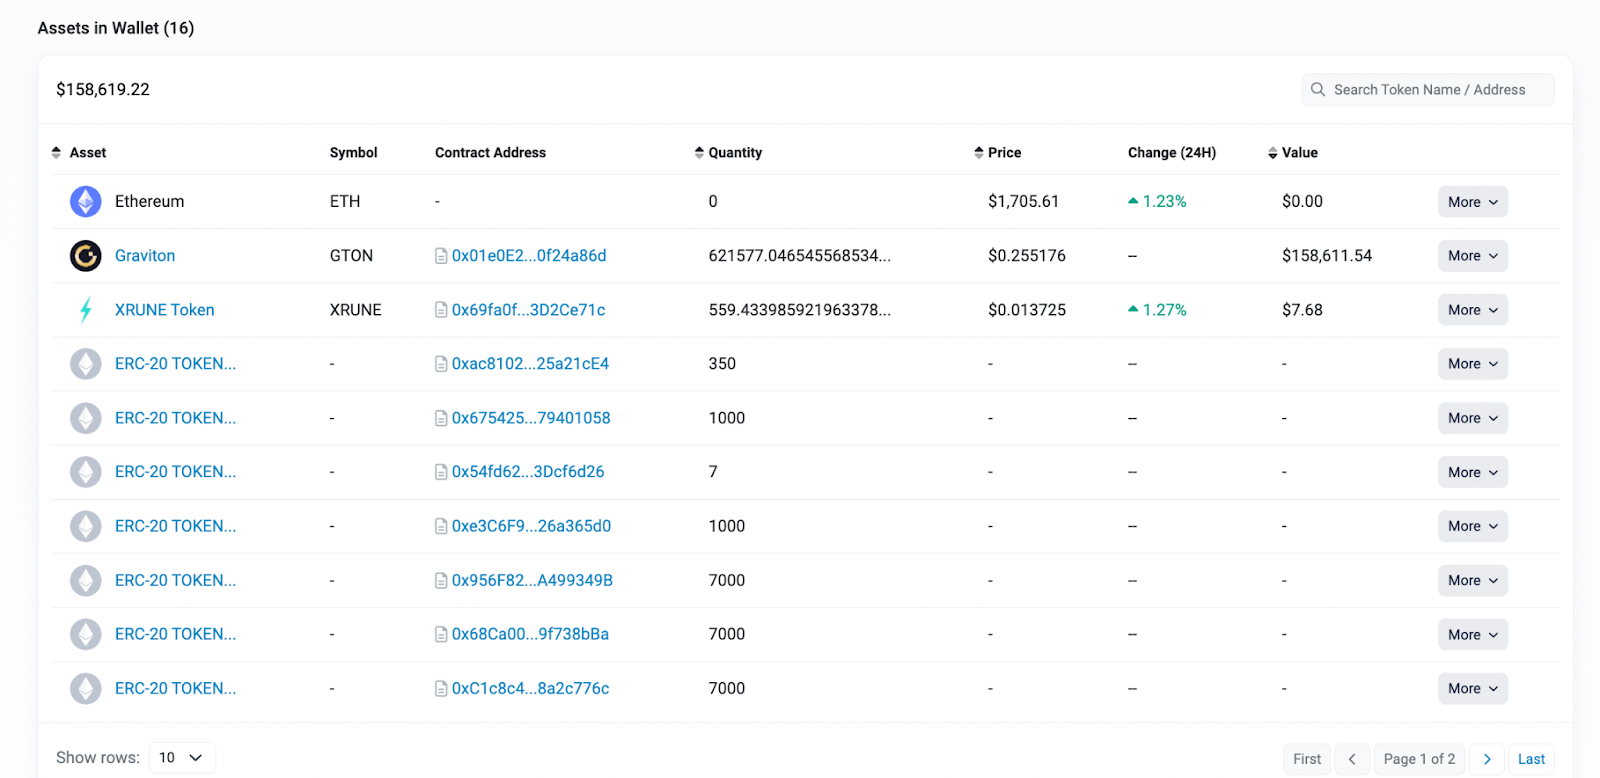Viewport: 1600px width, 778px height.
Task: Open contract address 0x68Ca00...9f738bBa
Action: (x=530, y=634)
